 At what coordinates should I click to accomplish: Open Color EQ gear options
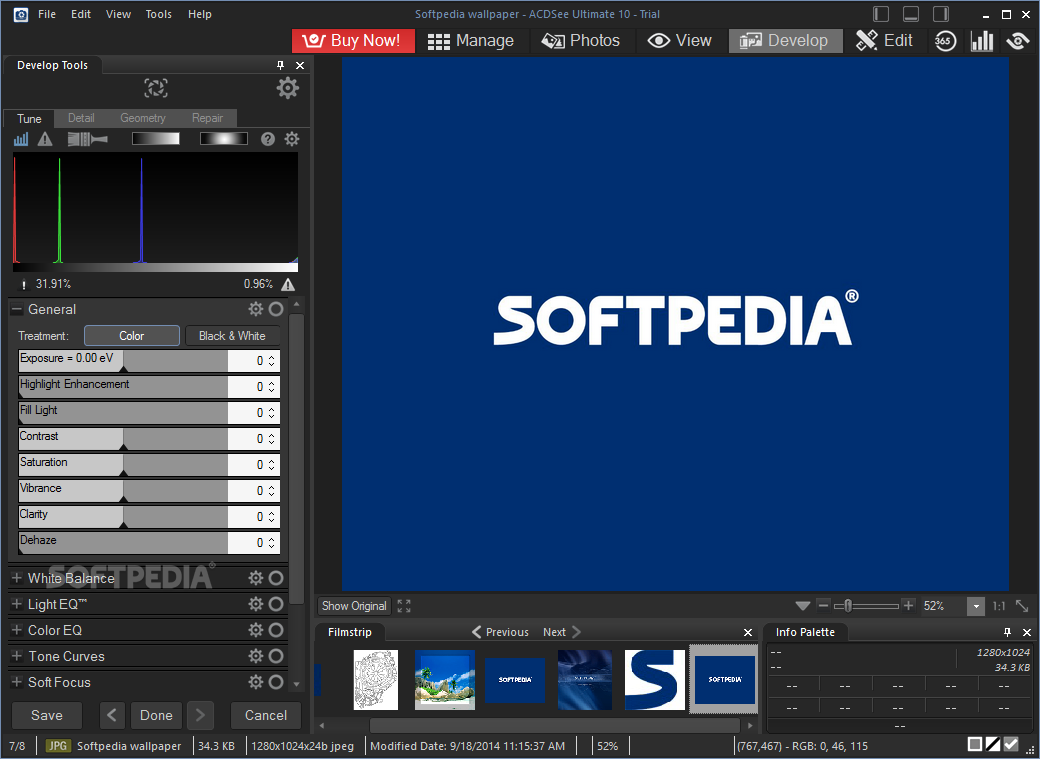point(255,630)
